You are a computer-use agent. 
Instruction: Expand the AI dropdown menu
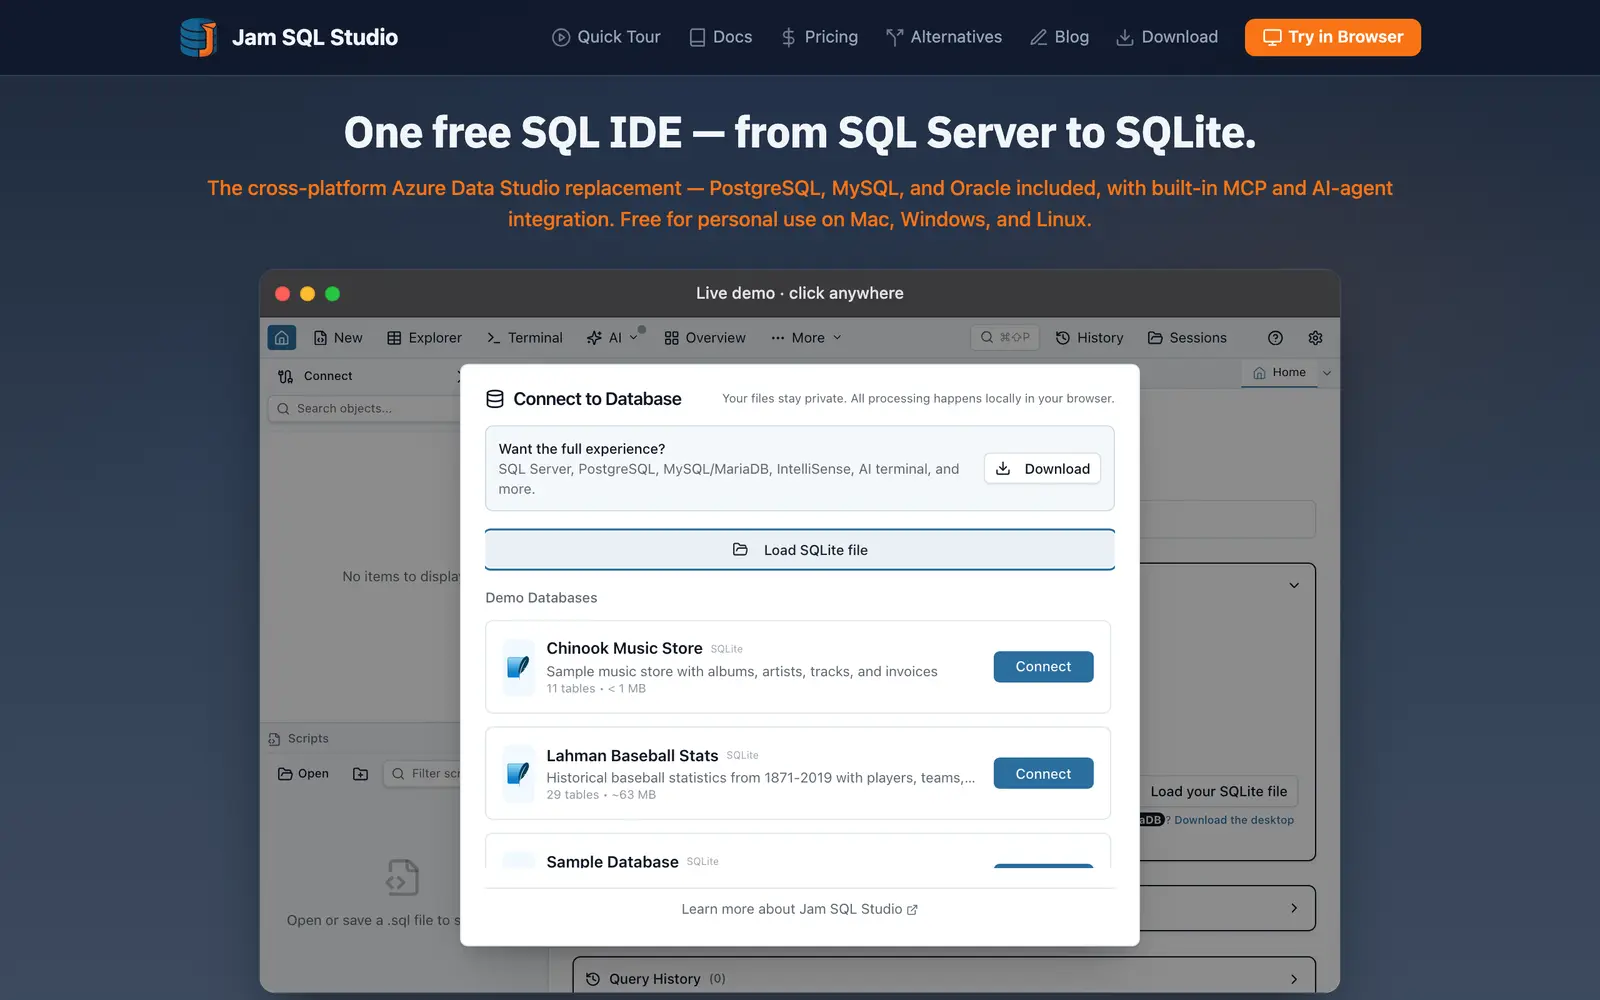pyautogui.click(x=612, y=338)
